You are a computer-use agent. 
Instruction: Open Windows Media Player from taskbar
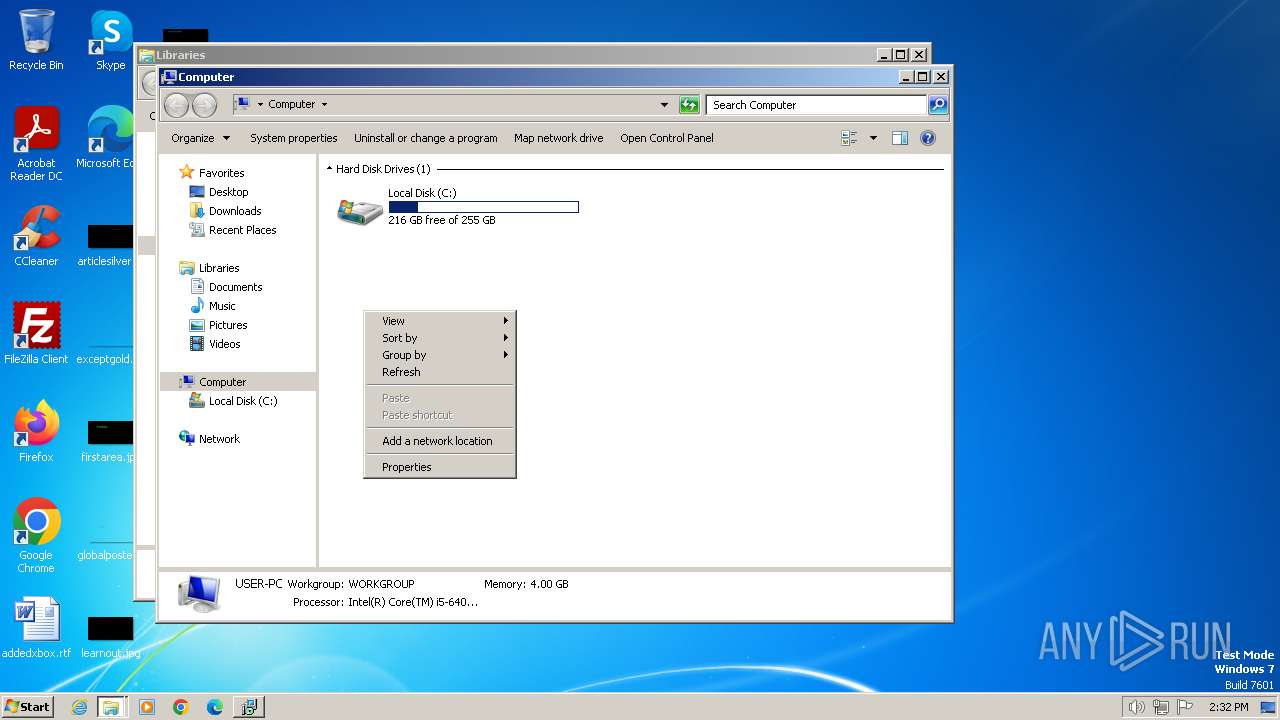(x=147, y=707)
